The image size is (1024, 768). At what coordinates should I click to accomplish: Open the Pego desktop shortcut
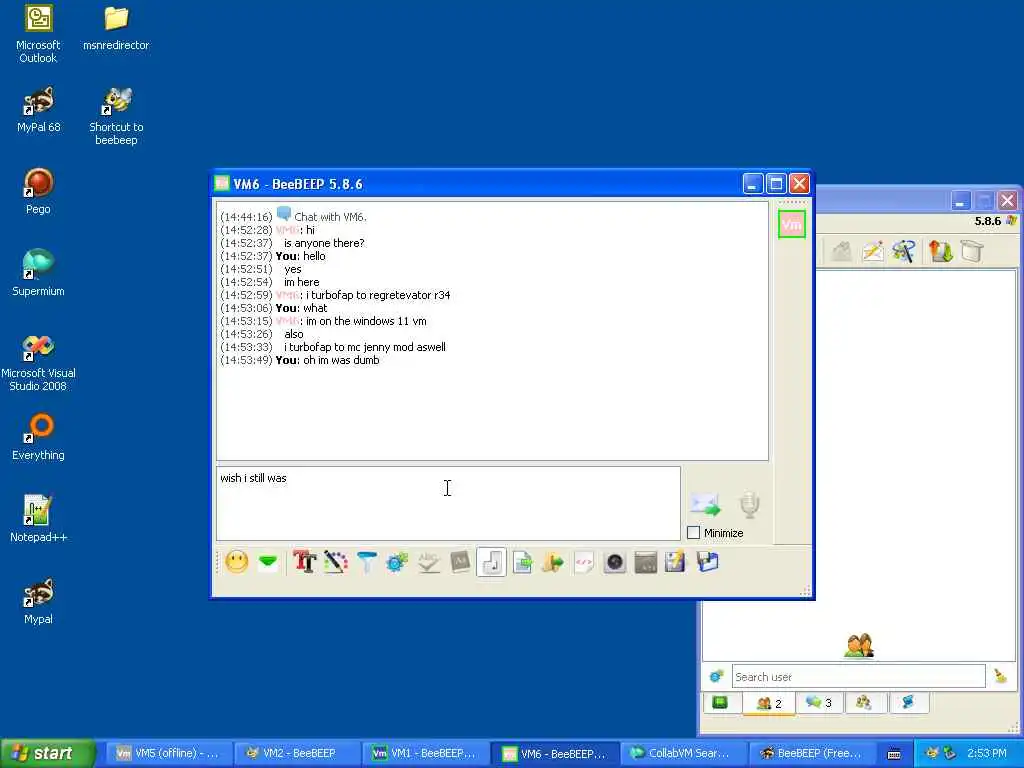pos(38,191)
